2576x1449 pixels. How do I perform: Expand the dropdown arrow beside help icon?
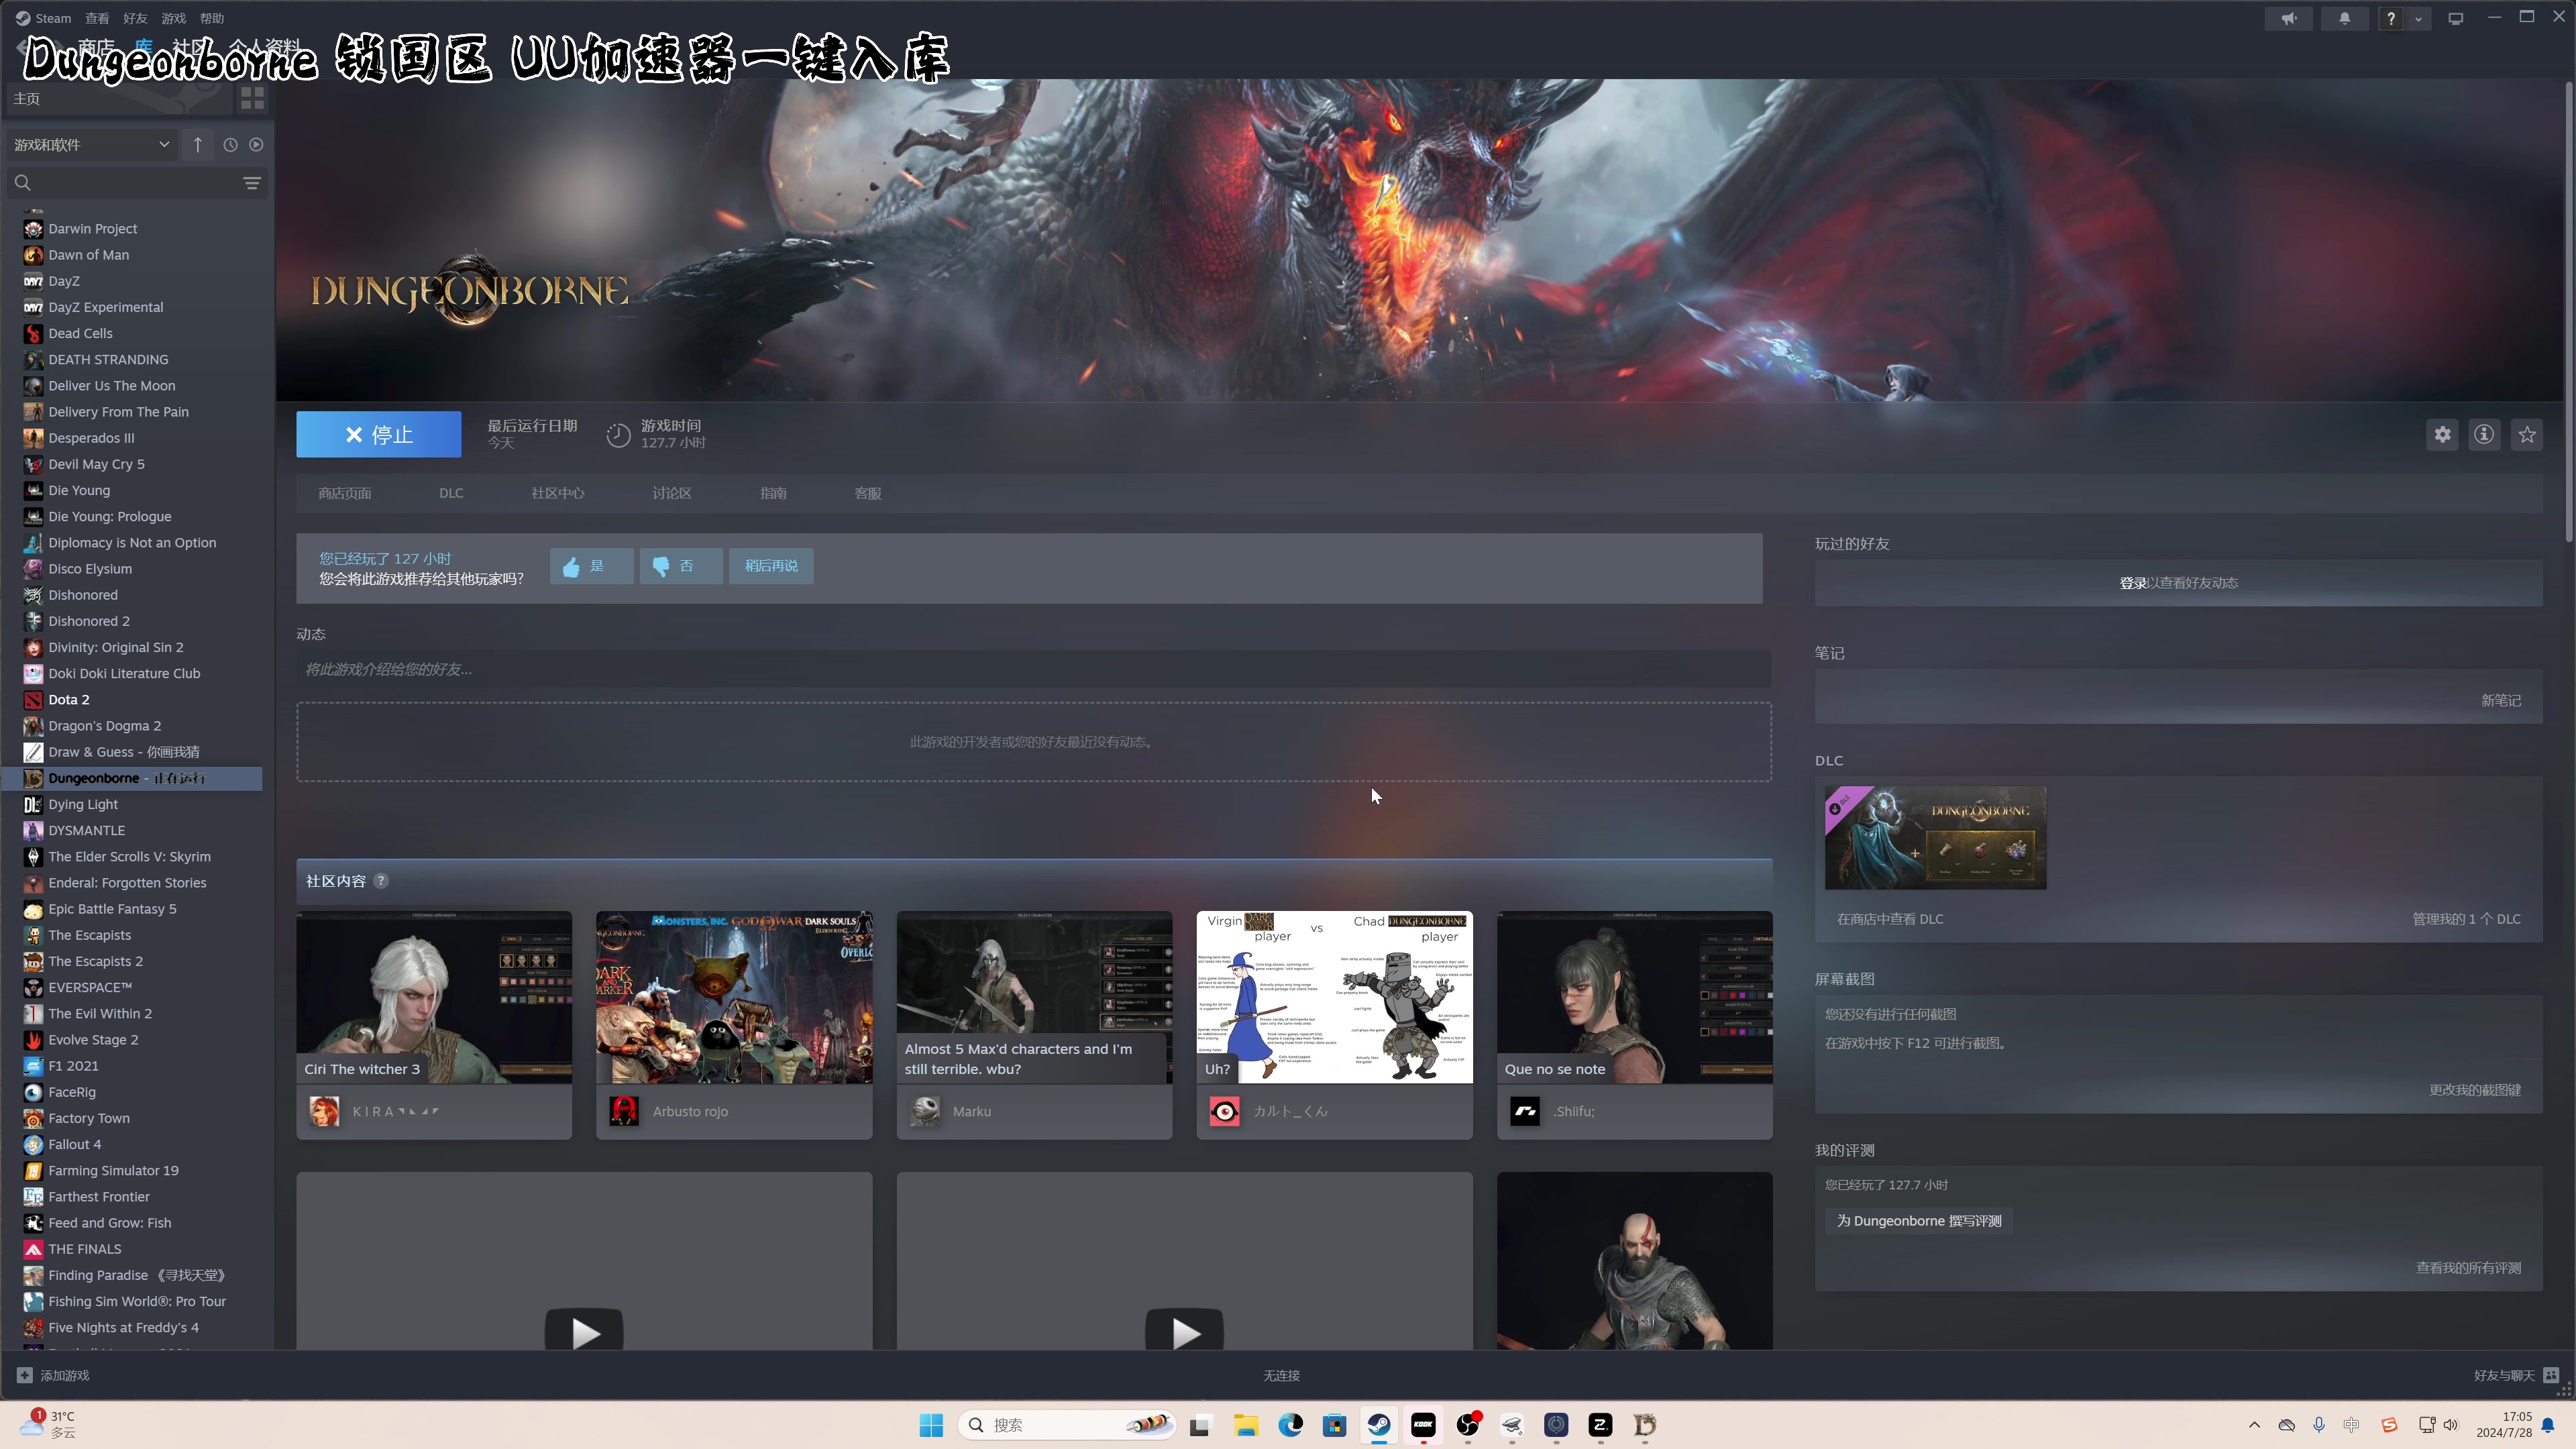[2418, 18]
